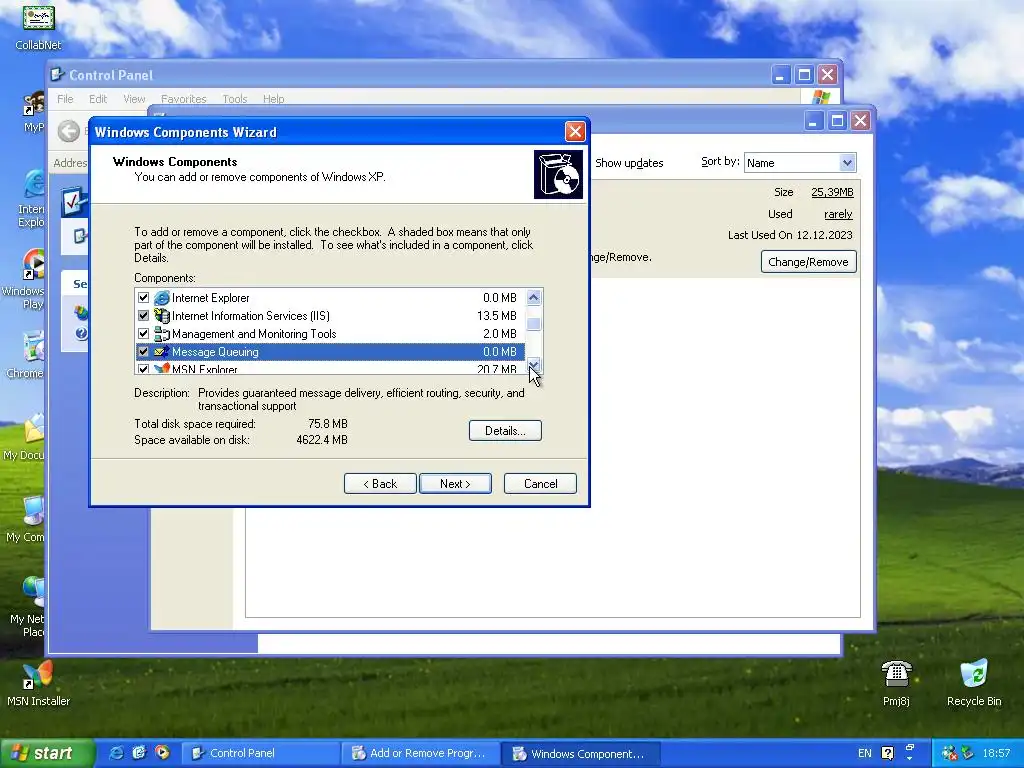Click the help question mark tray icon
Screen dimensions: 1024x768
pos(888,753)
